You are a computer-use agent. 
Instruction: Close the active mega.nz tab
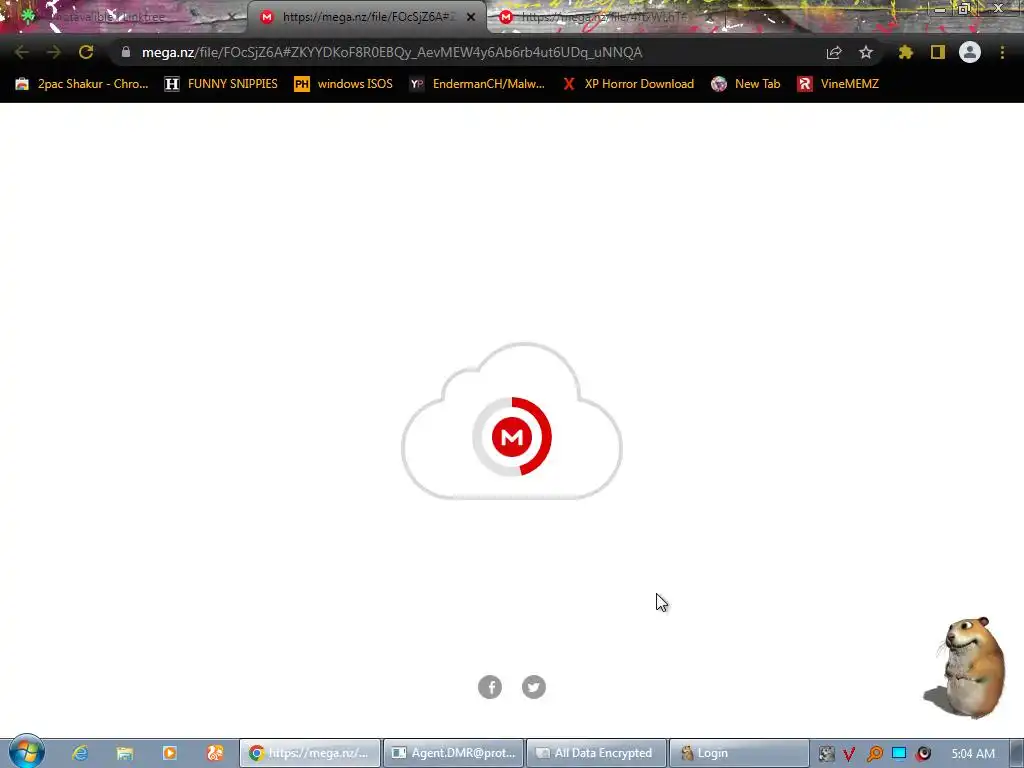[x=471, y=17]
